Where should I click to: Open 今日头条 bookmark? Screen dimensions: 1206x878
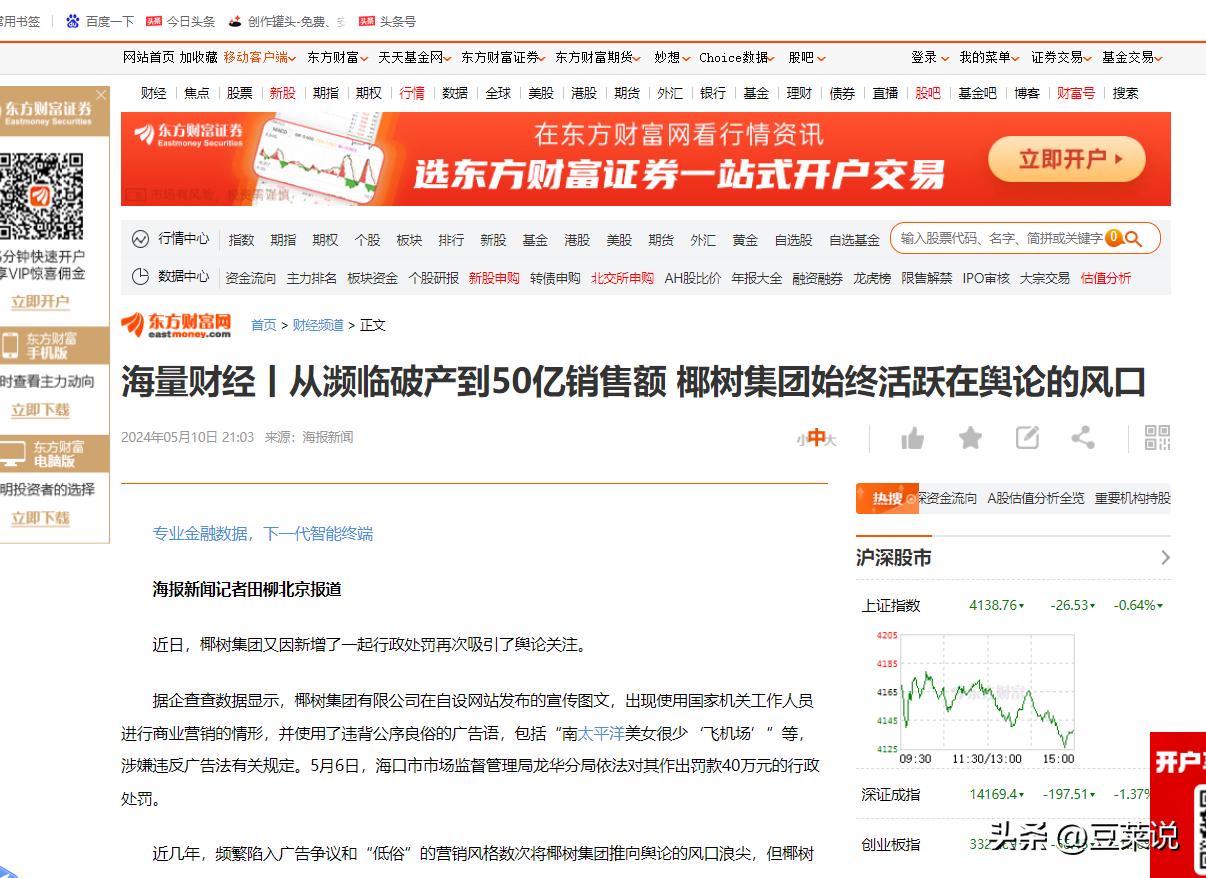[180, 21]
